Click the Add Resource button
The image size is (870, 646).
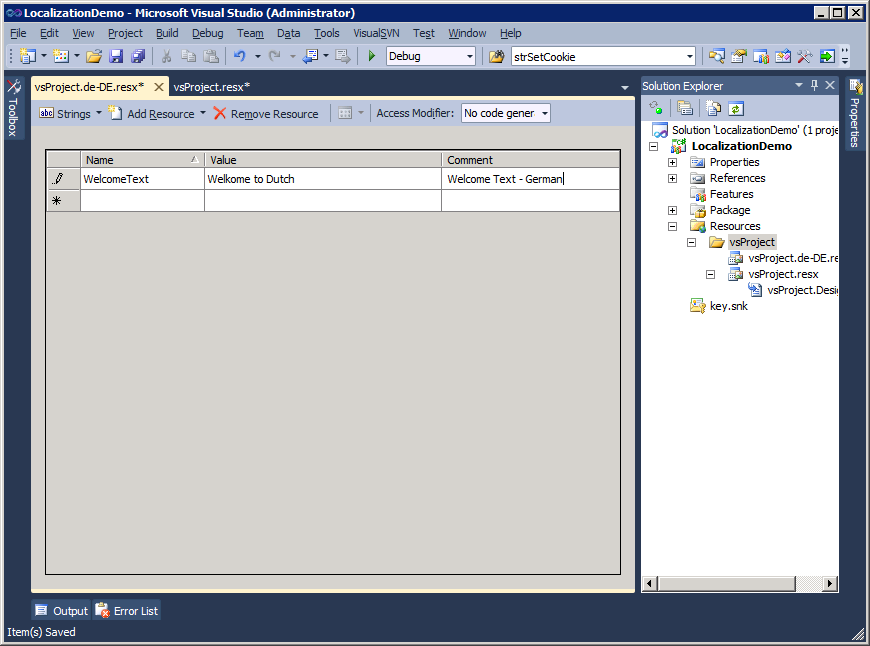[x=153, y=113]
